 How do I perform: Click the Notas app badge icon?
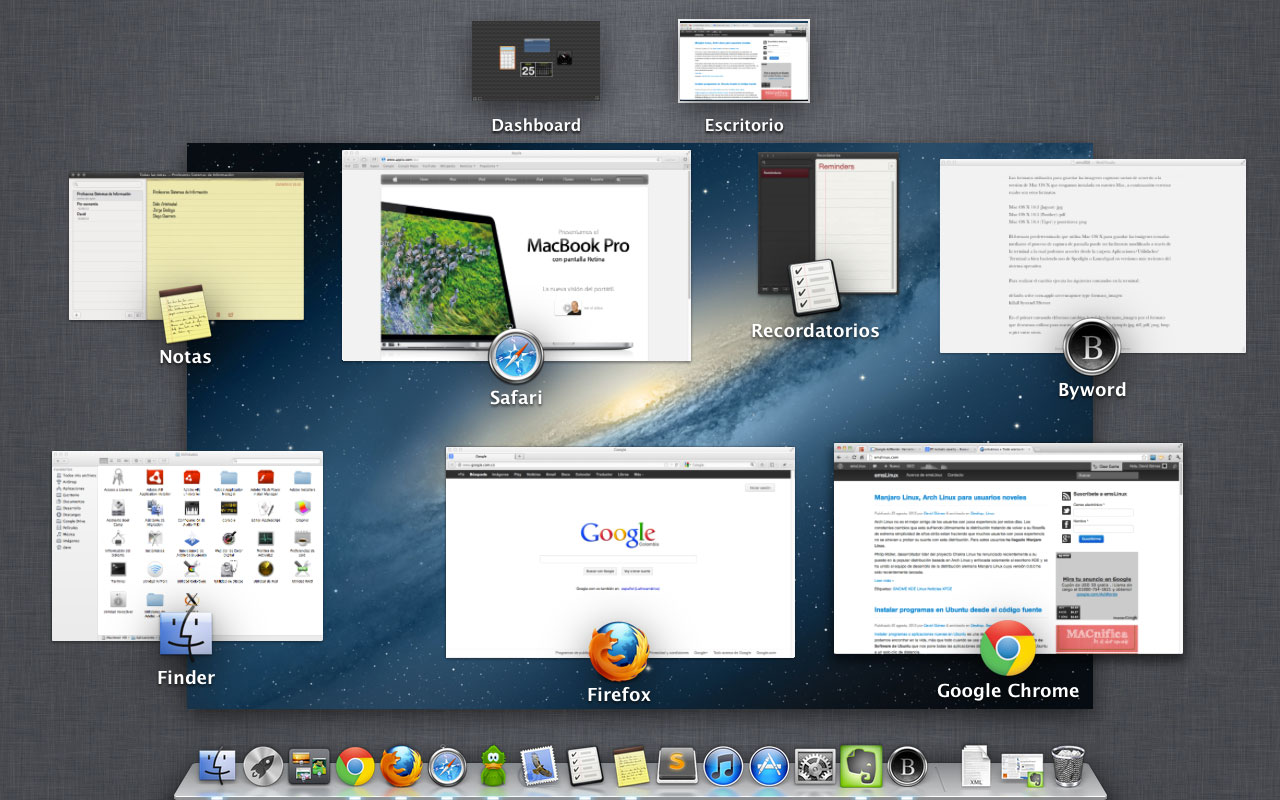coord(186,316)
